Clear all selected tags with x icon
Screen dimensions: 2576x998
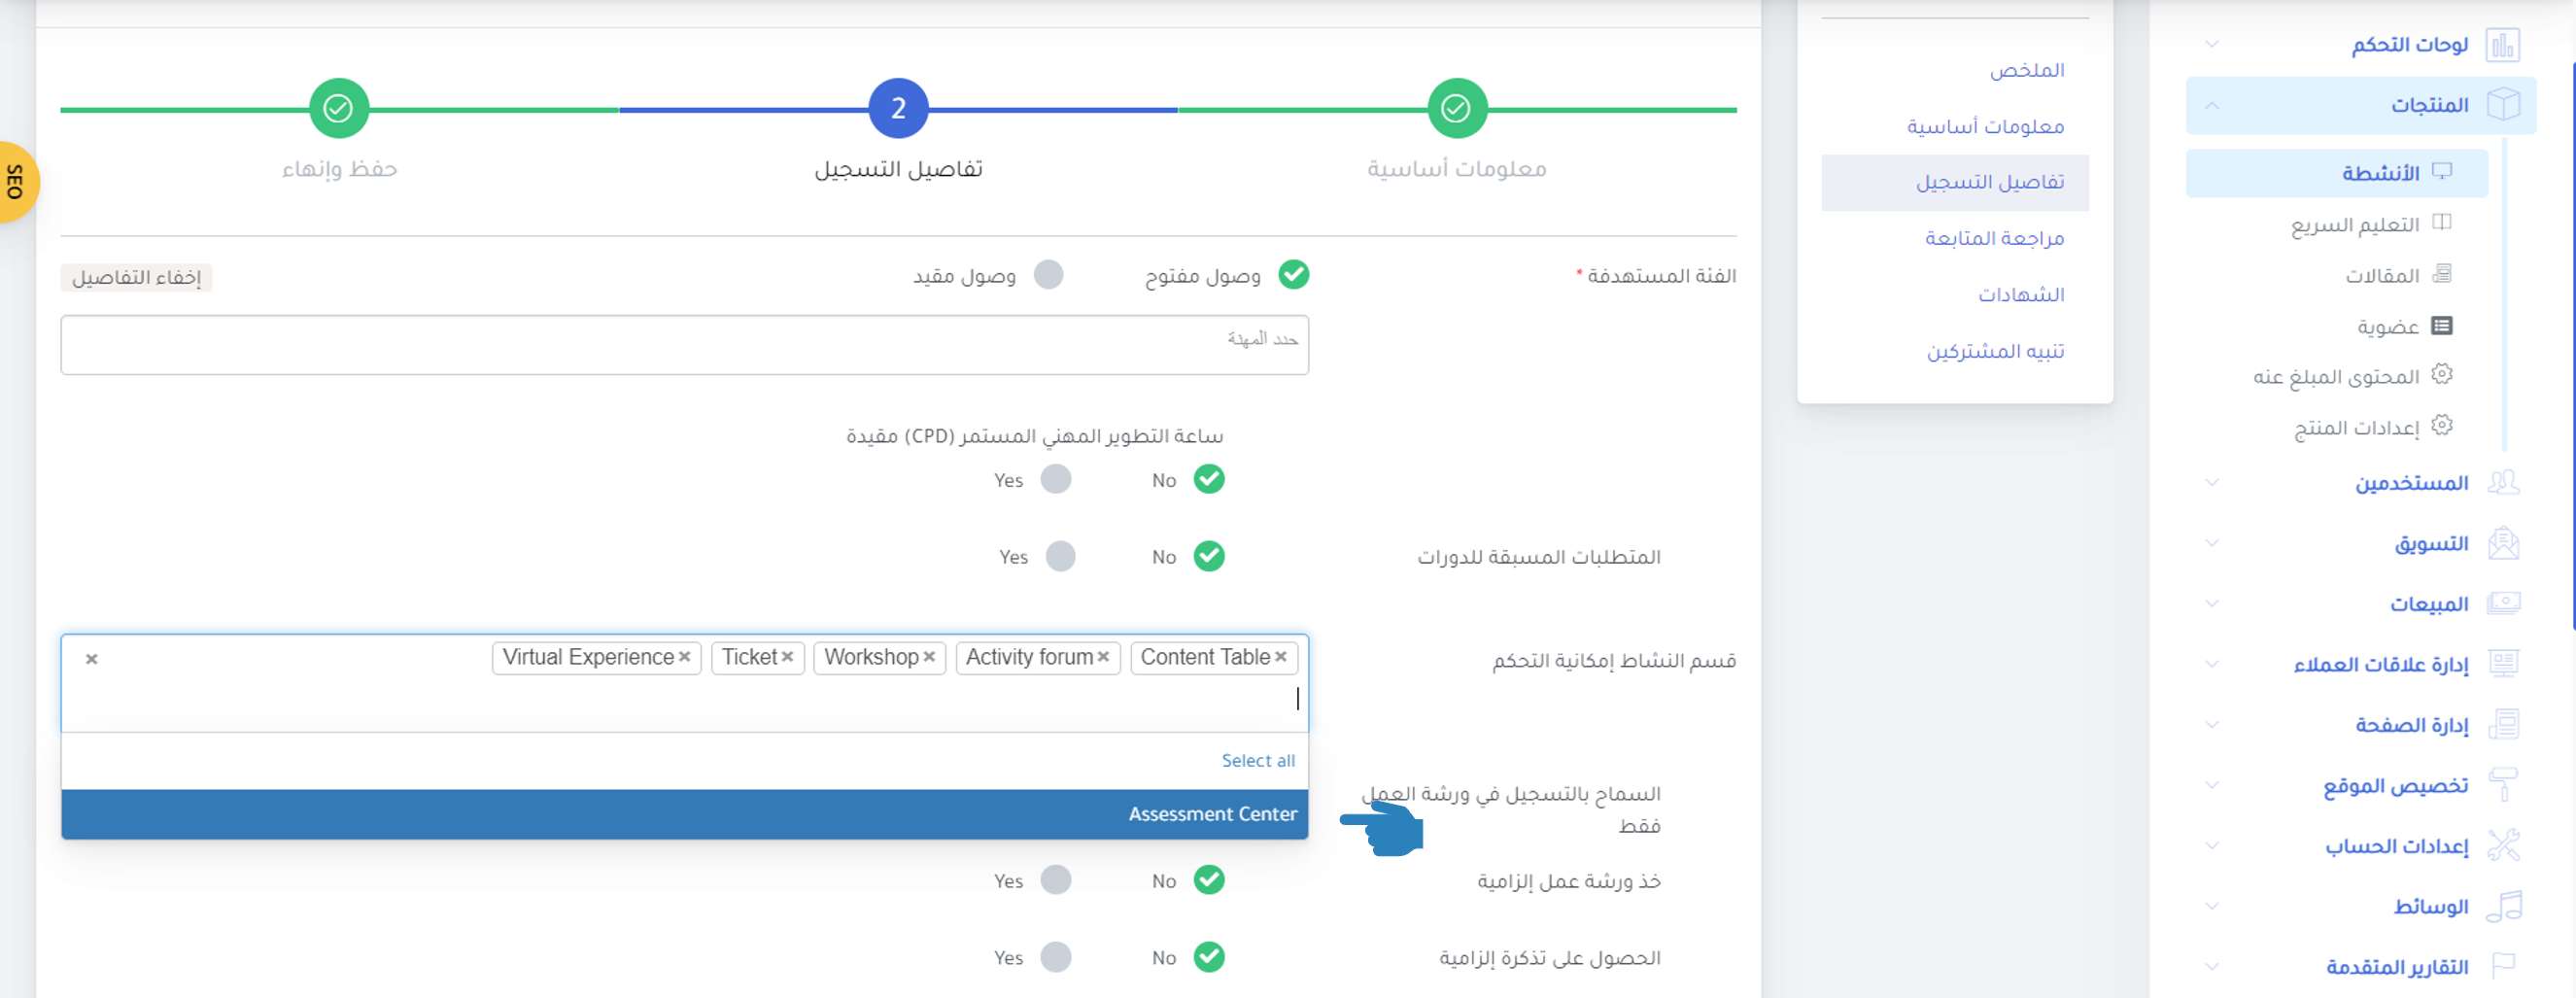click(x=91, y=659)
